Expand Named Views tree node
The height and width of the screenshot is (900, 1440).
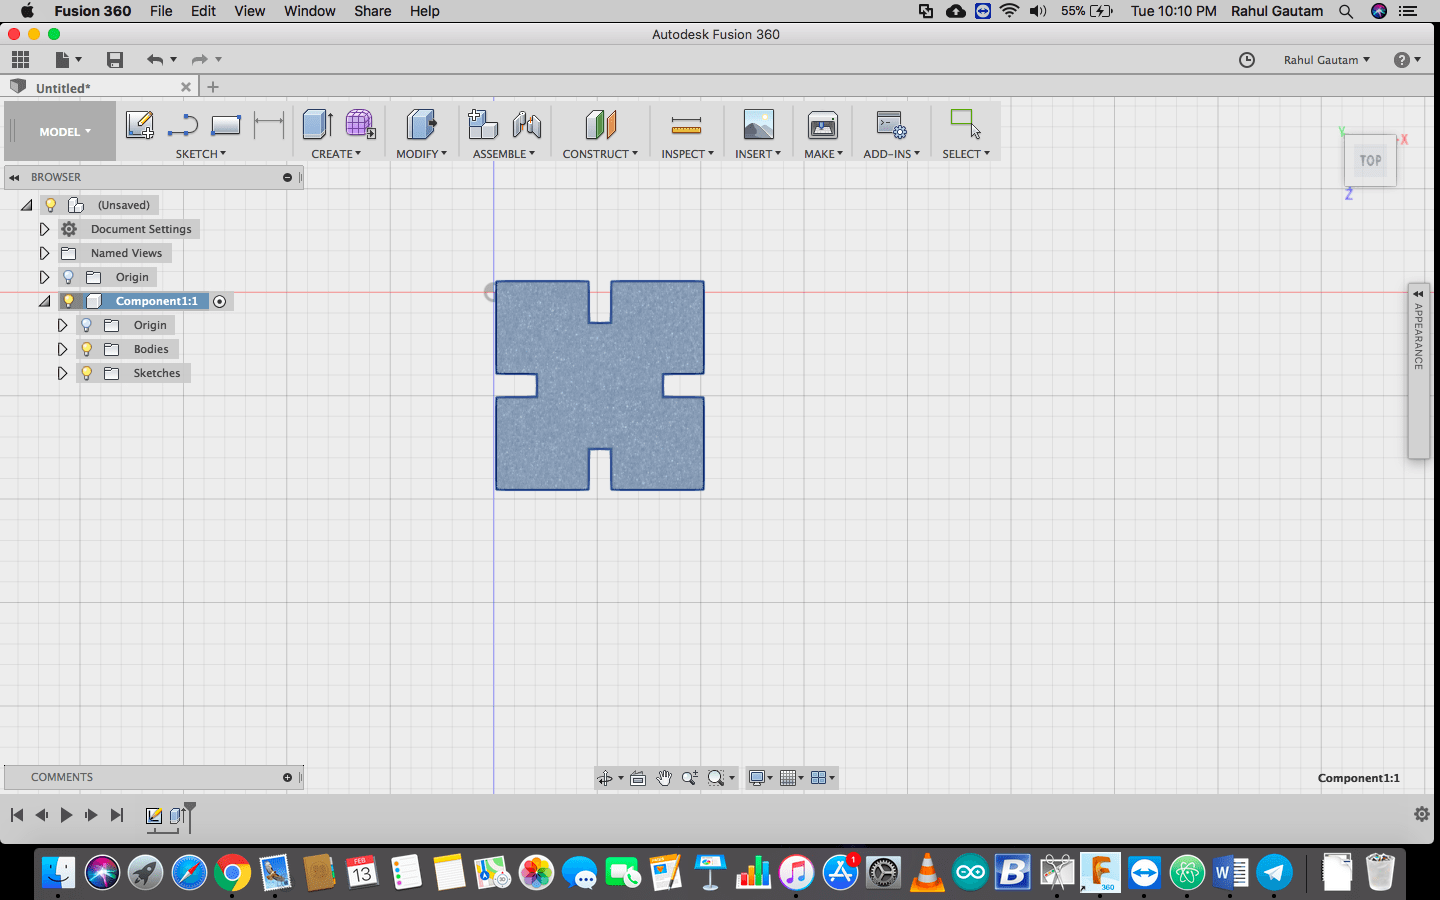pos(44,253)
